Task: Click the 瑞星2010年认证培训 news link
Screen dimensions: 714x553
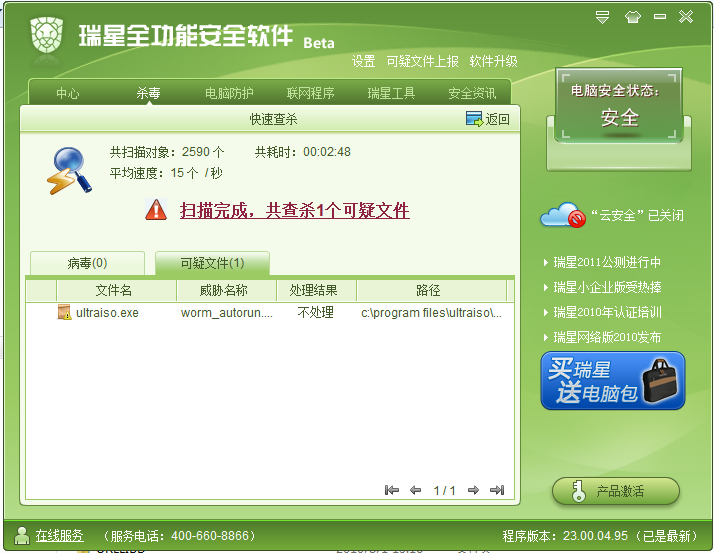Action: tap(607, 312)
